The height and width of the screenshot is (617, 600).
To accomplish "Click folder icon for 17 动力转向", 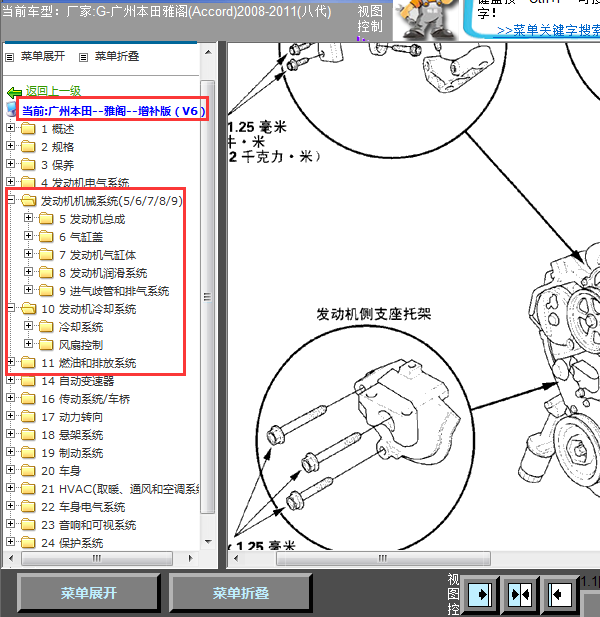I will tap(28, 417).
